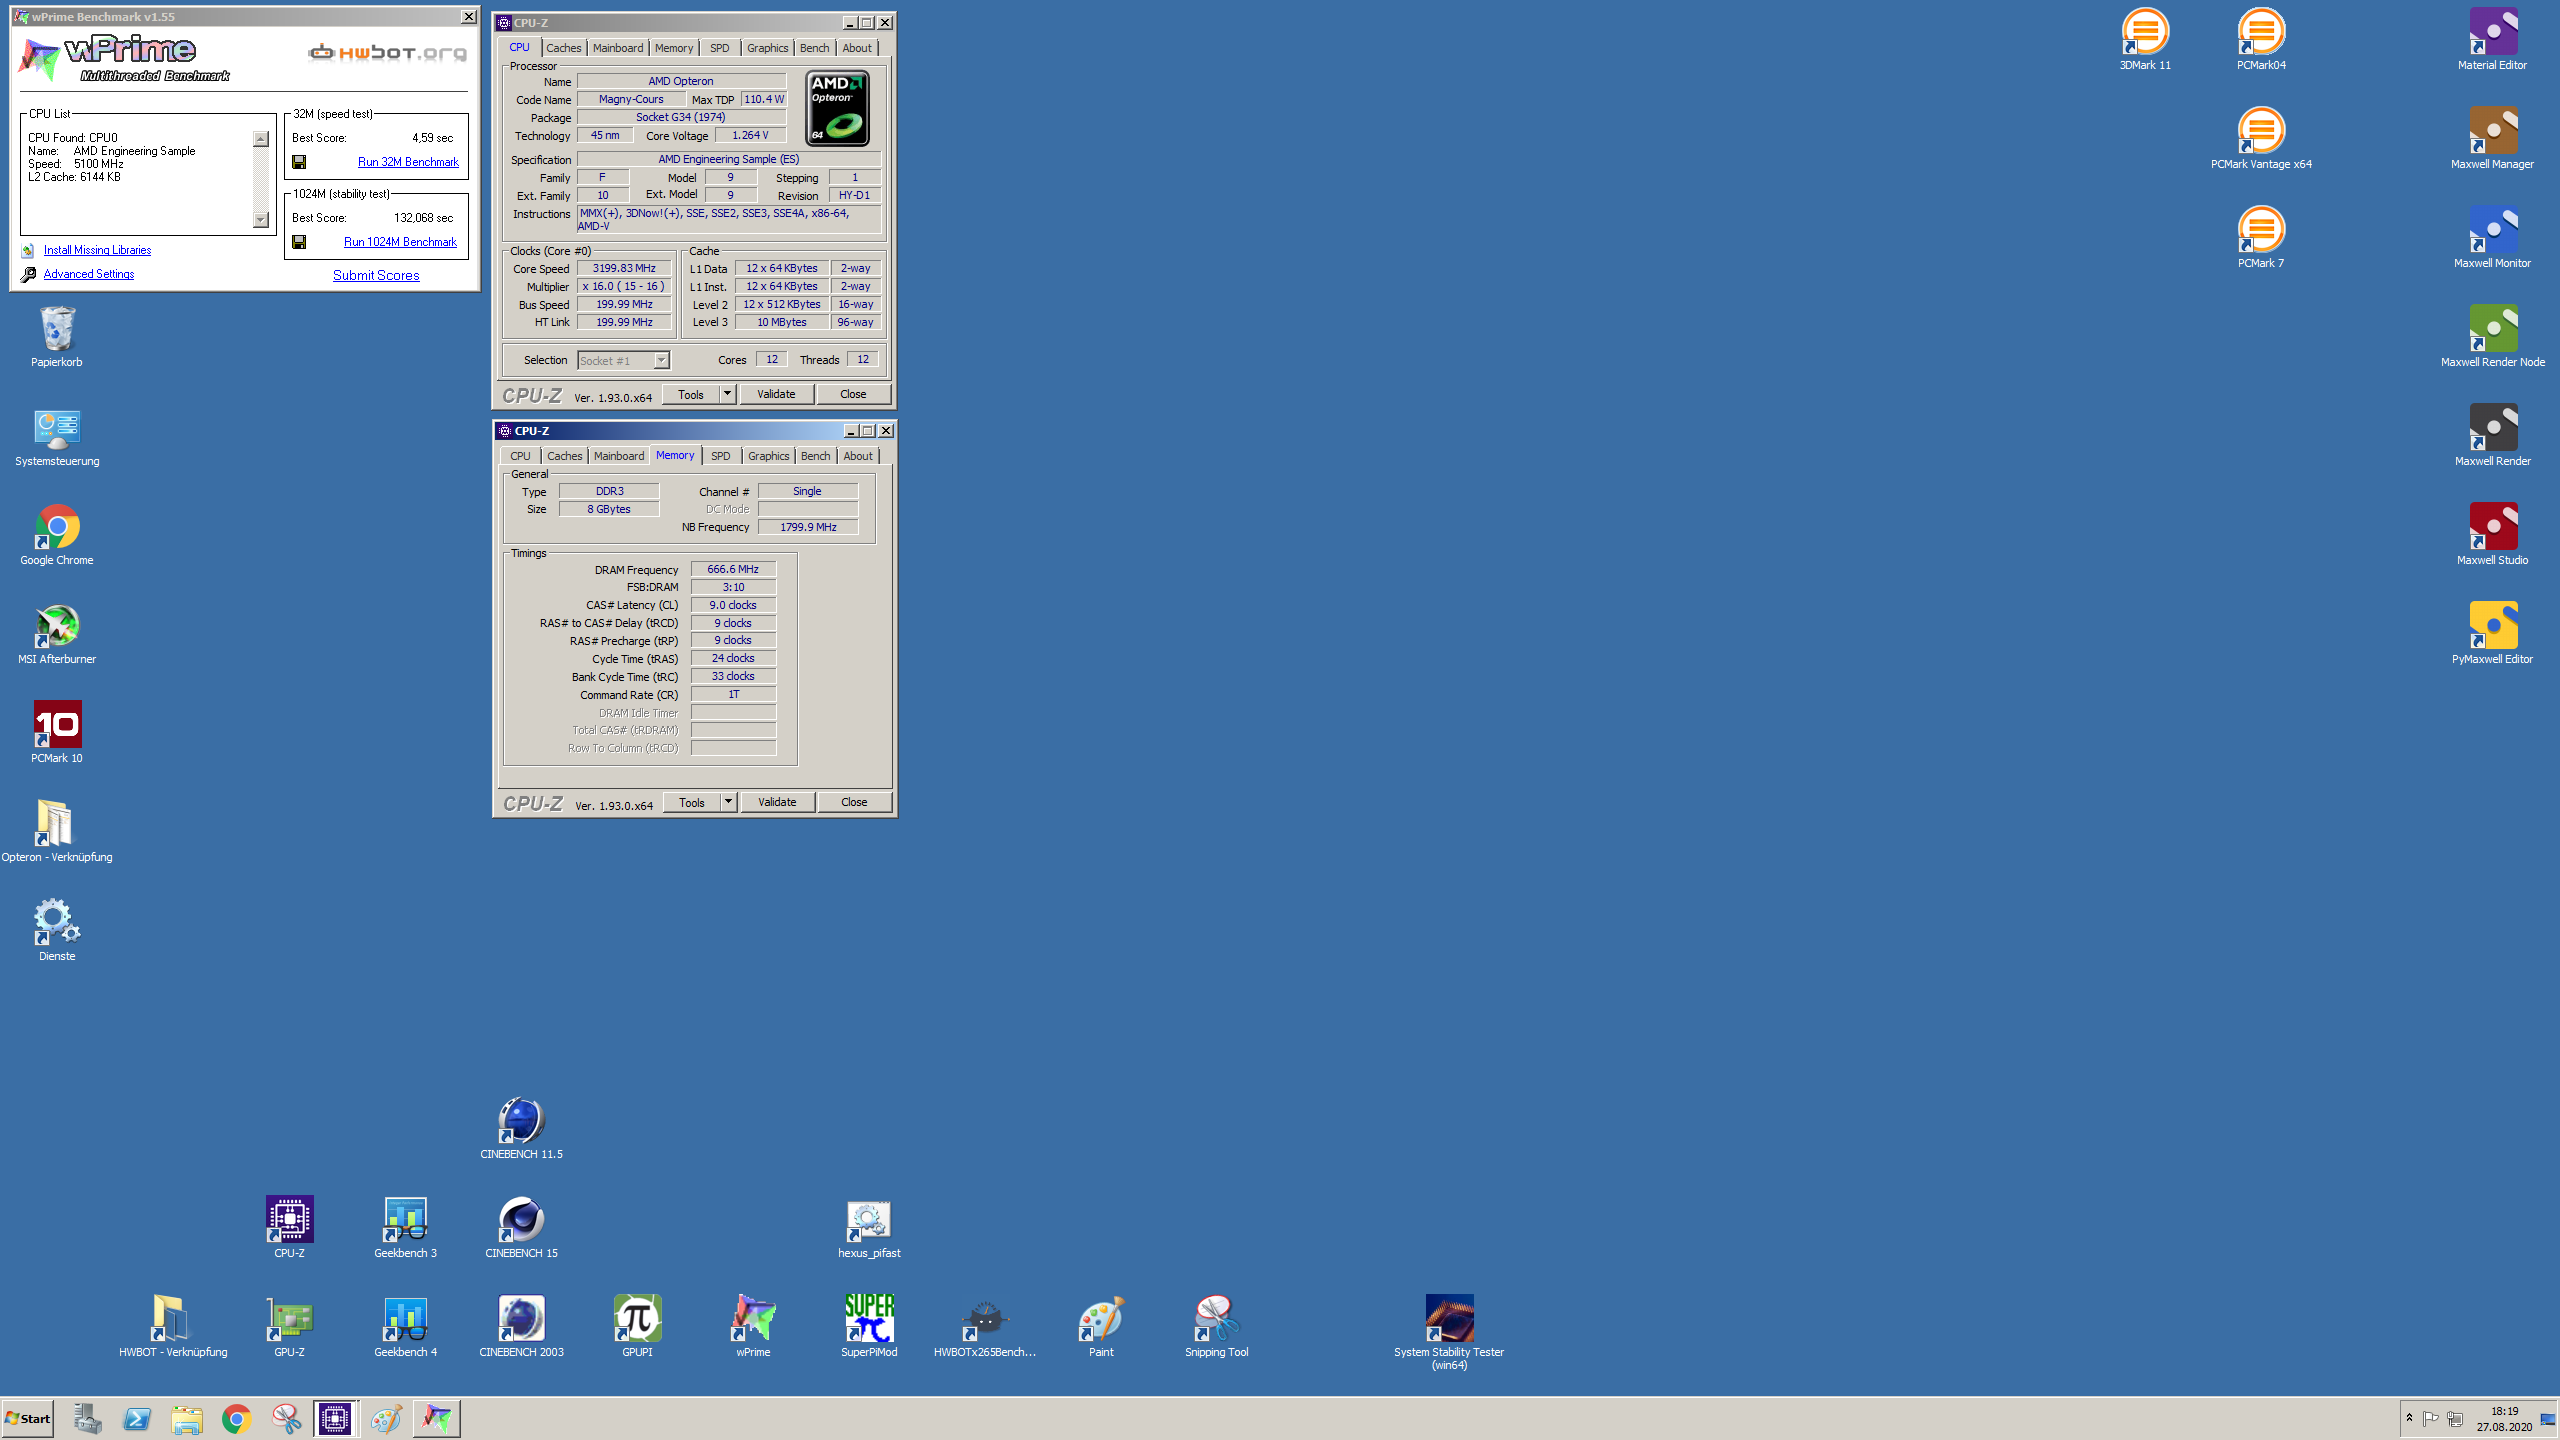The height and width of the screenshot is (1440, 2560).
Task: Open CINEBENCH 11.5 desktop icon
Action: pos(521,1129)
